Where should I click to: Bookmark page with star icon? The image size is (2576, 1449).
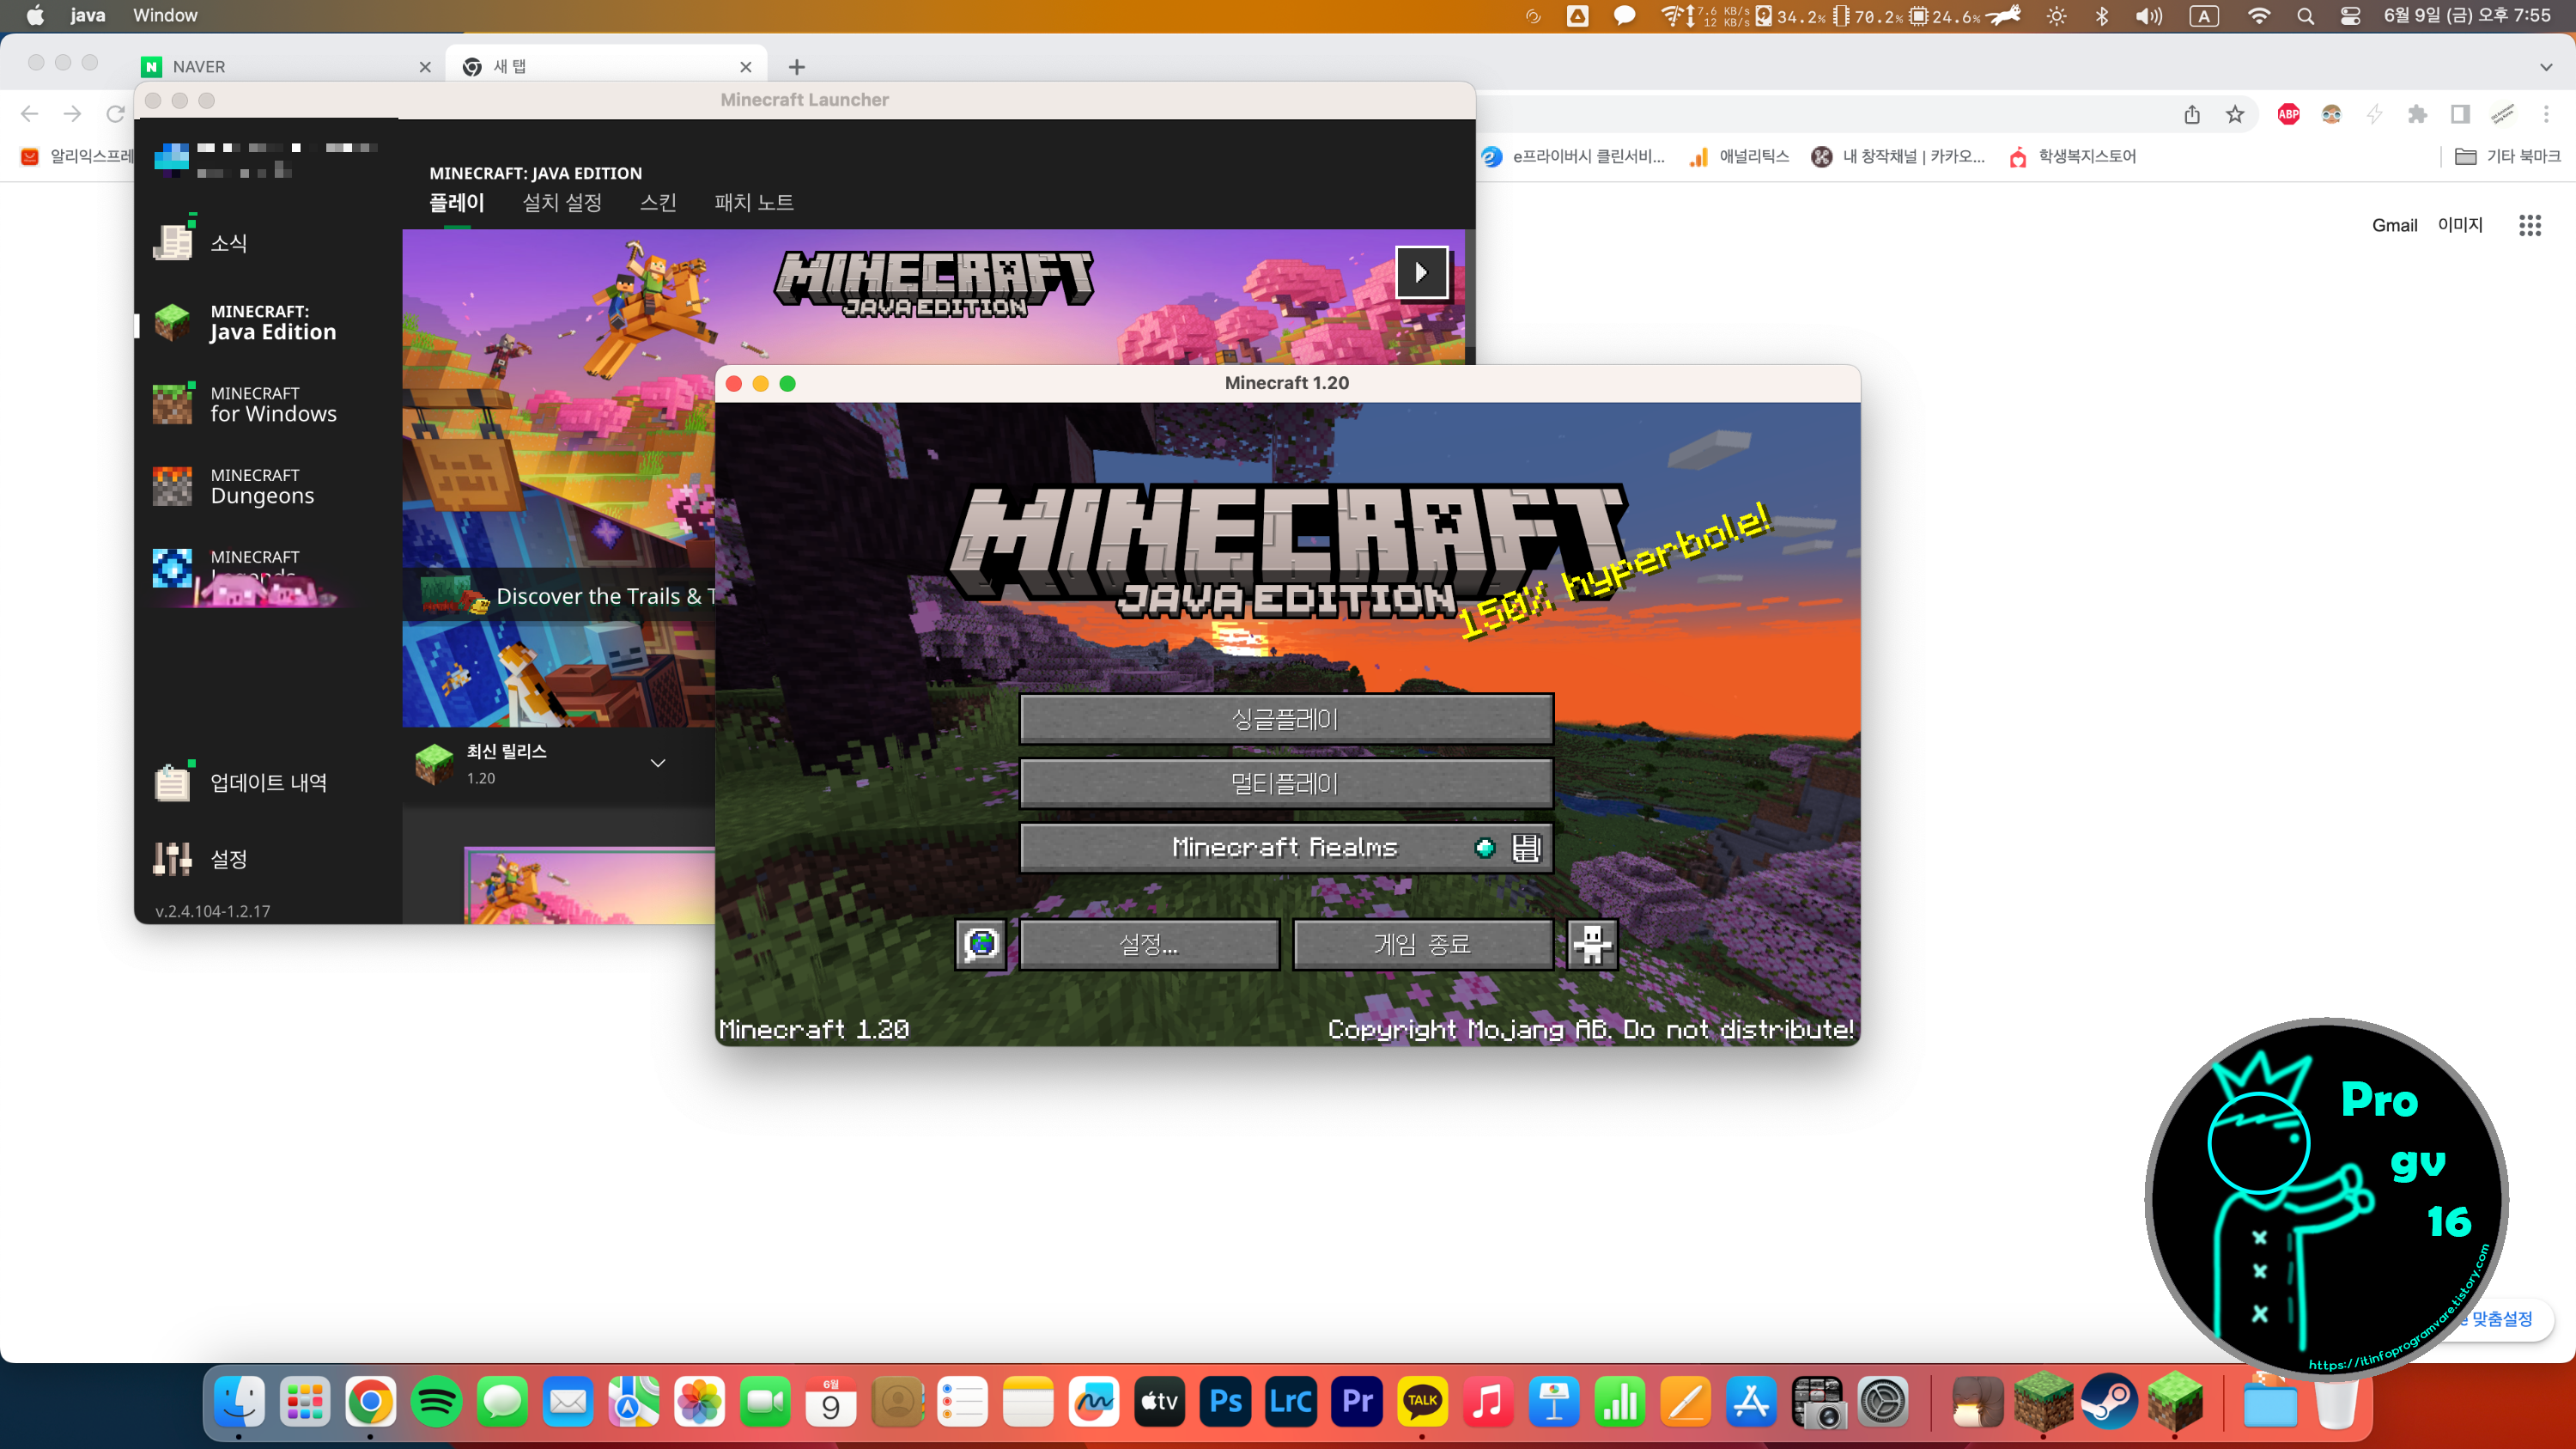click(2235, 114)
